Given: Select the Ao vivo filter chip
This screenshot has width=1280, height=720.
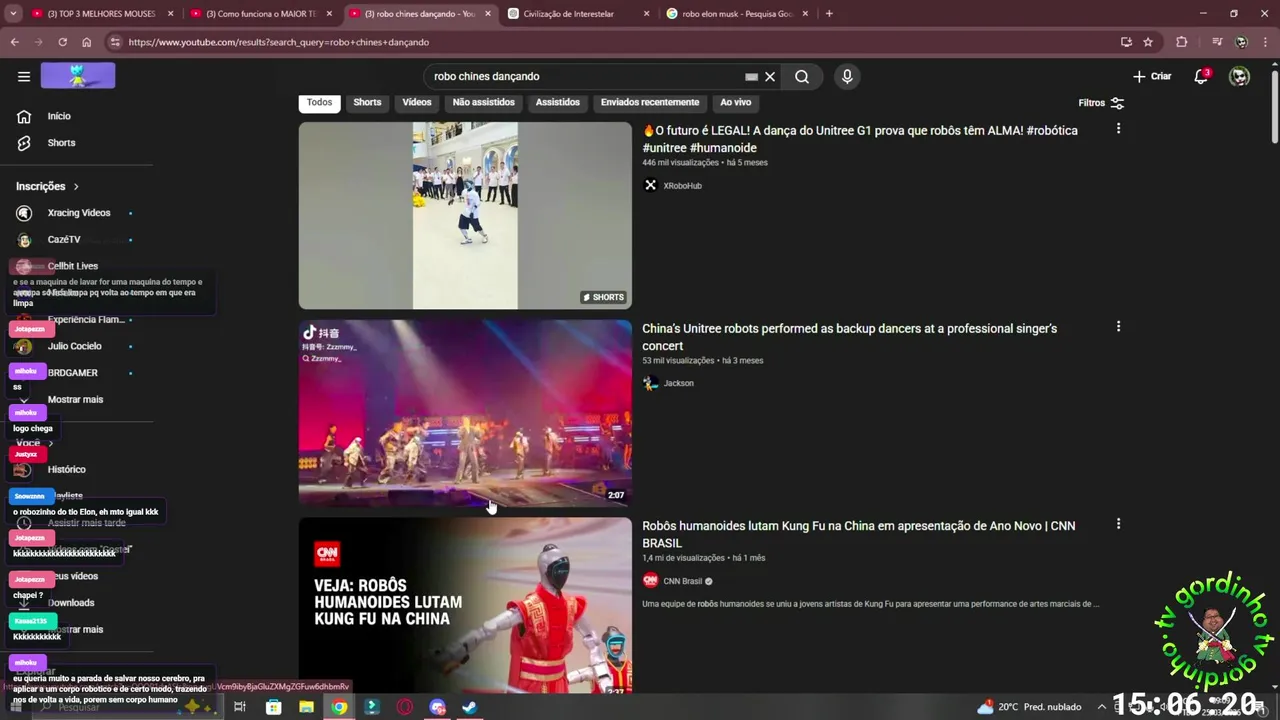Looking at the screenshot, I should (x=736, y=102).
